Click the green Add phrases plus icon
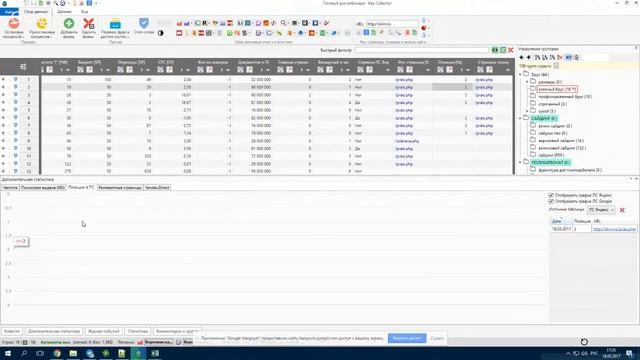Screen dimensions: 640x360 click(x=69, y=24)
